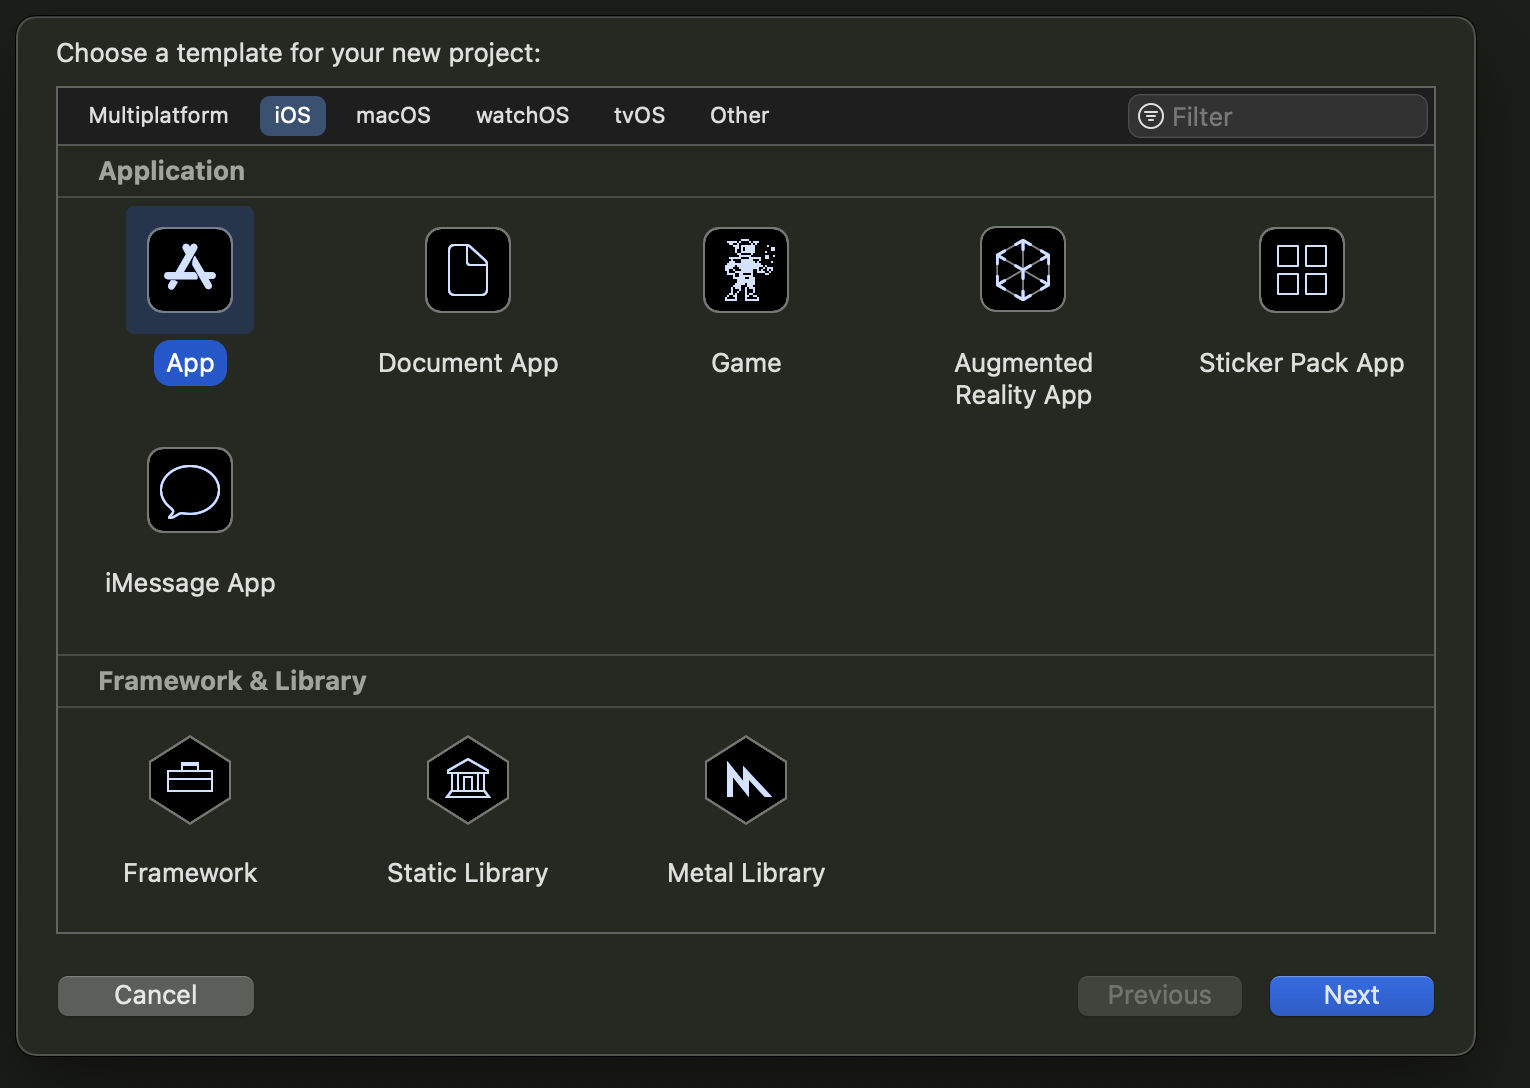Select the iMessage App speech bubble icon
Screen dimensions: 1530x1088
(x=190, y=490)
